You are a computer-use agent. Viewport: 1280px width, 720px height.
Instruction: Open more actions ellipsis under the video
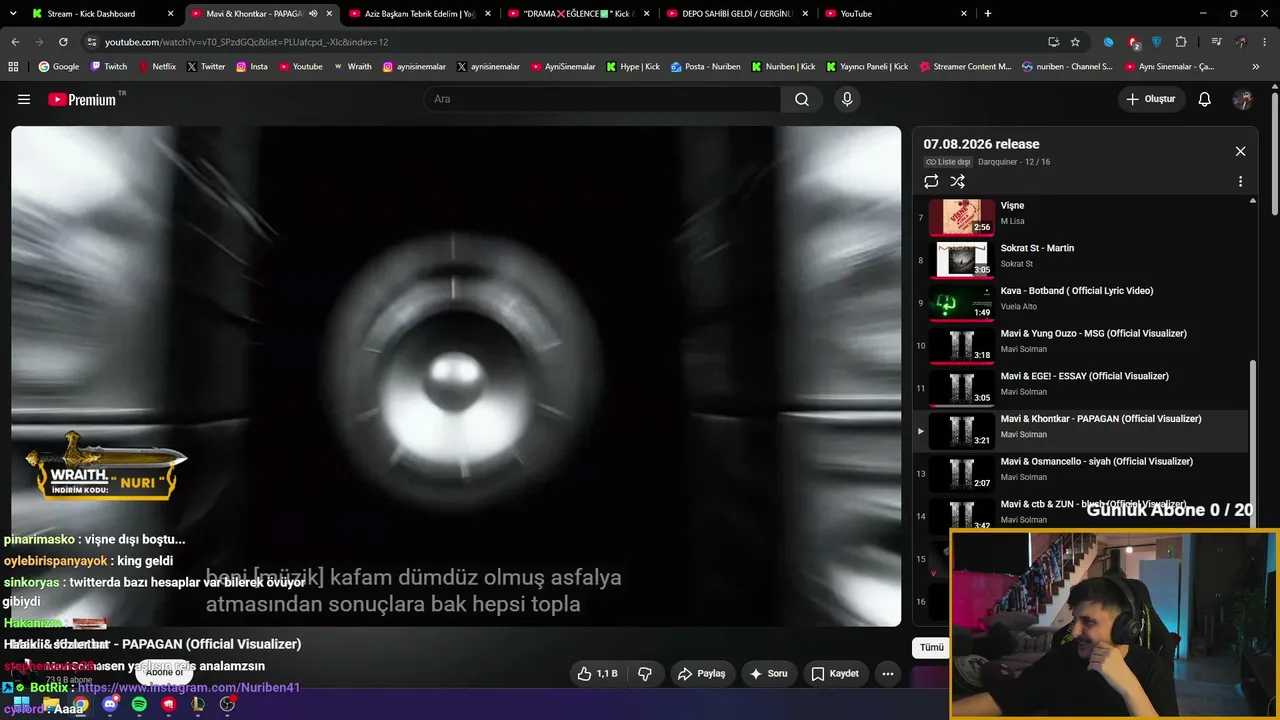pyautogui.click(x=887, y=674)
